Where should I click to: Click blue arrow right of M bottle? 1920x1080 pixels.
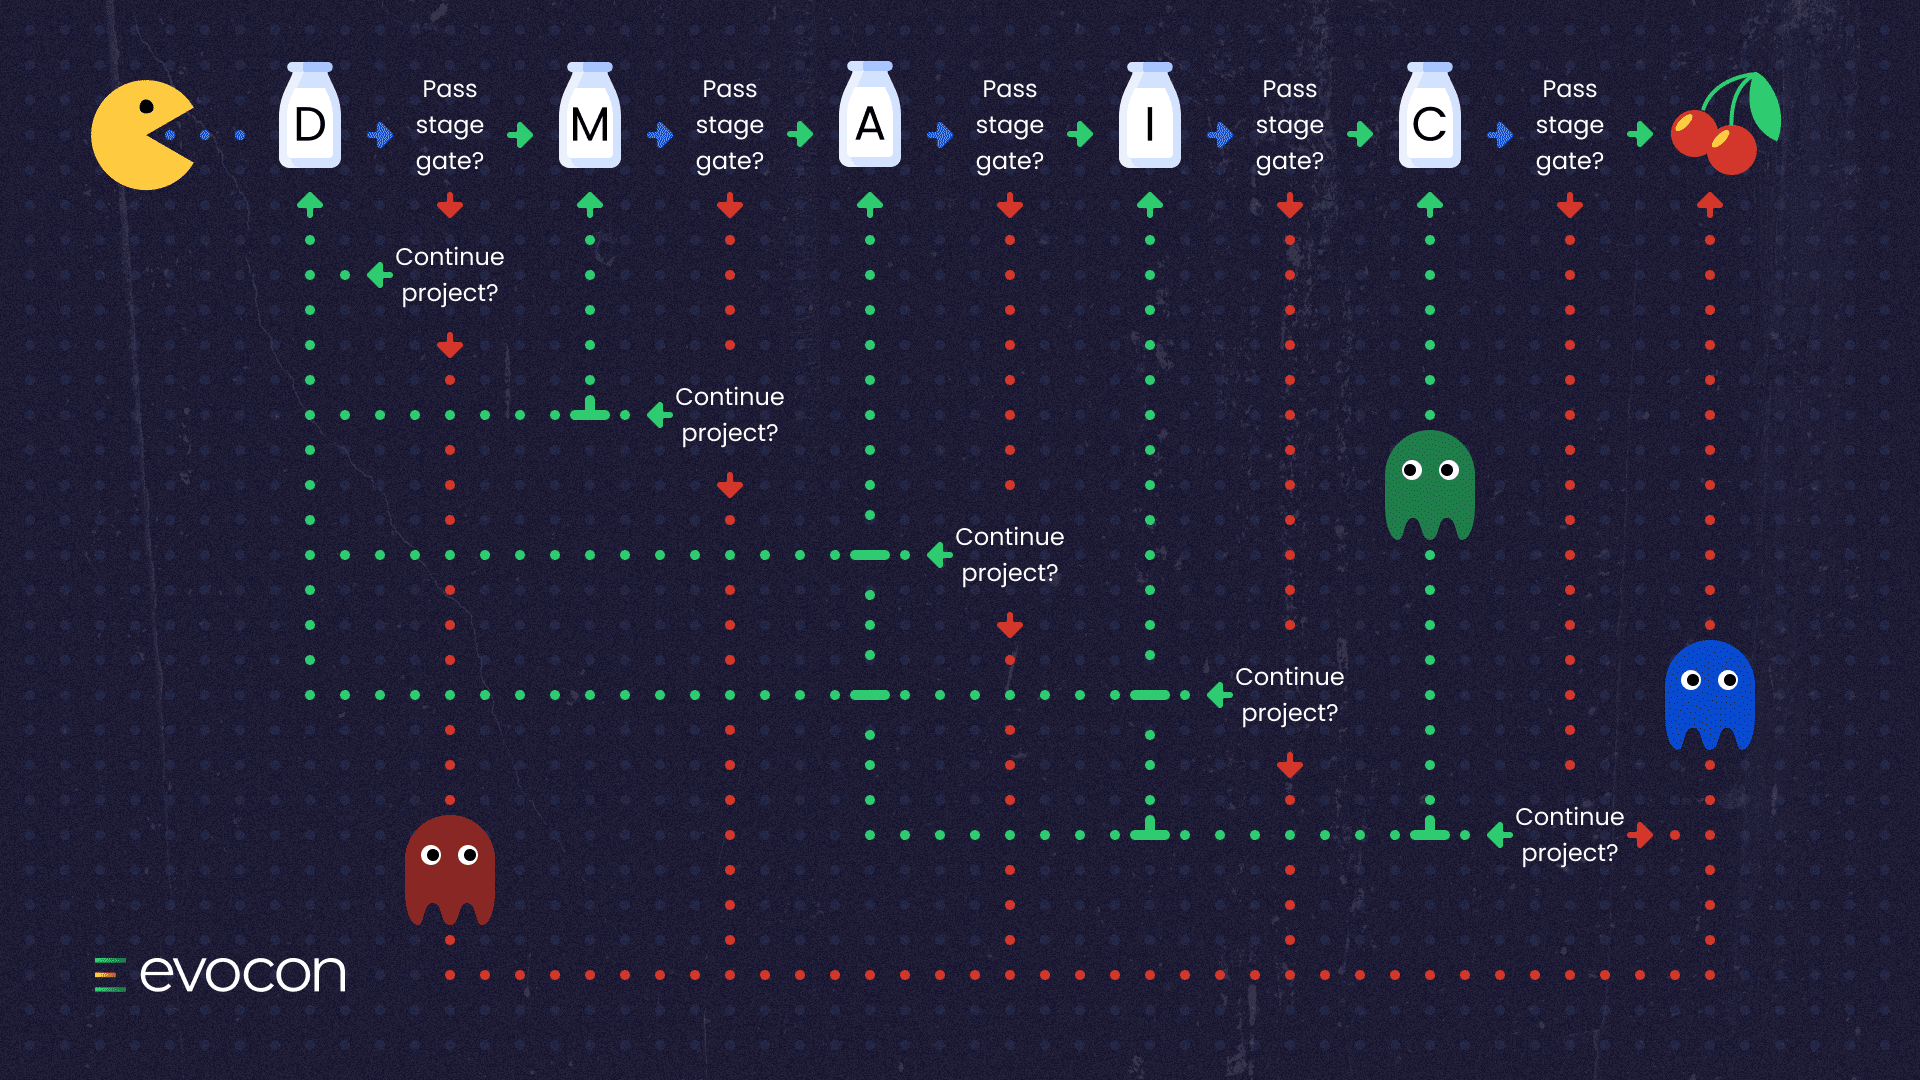tap(660, 135)
